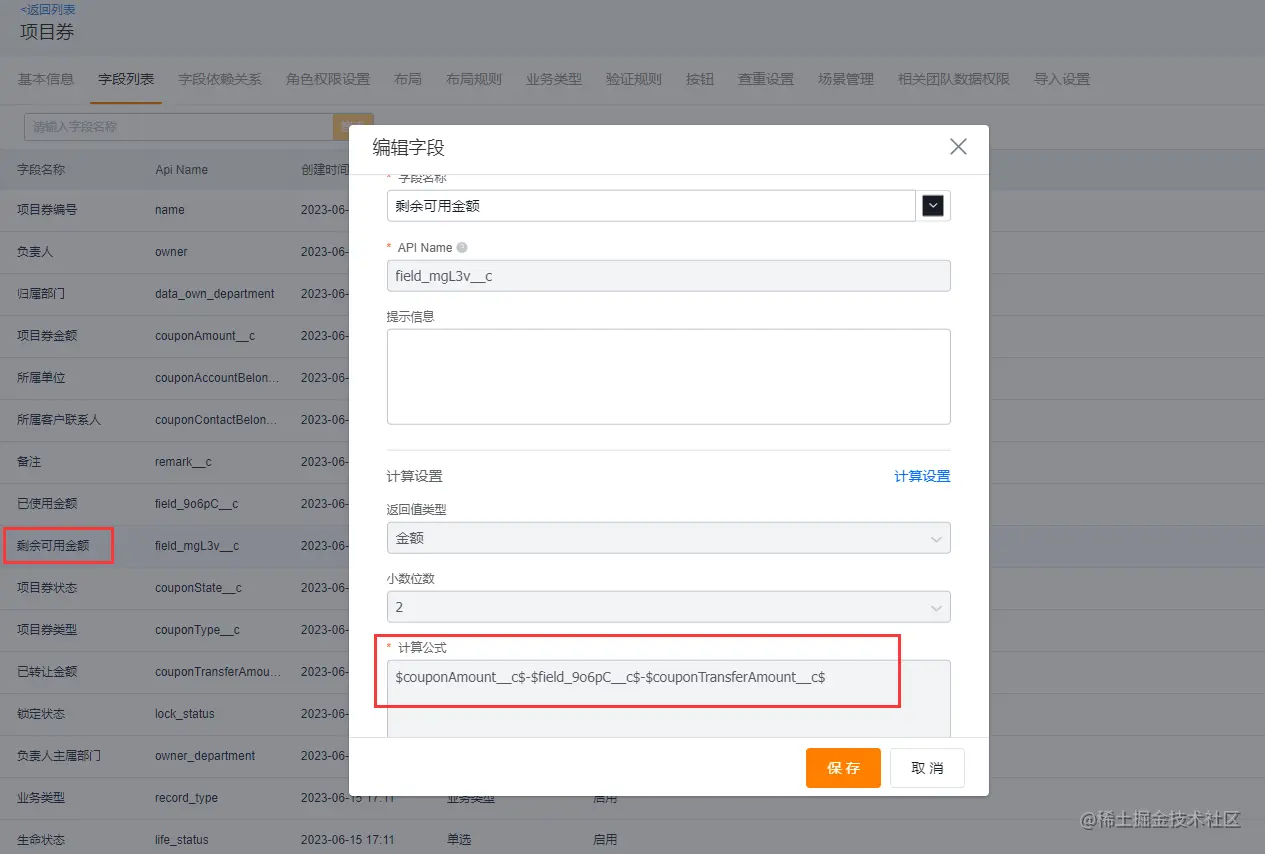
Task: Click the data_own_department Api Name cell
Action: [215, 294]
